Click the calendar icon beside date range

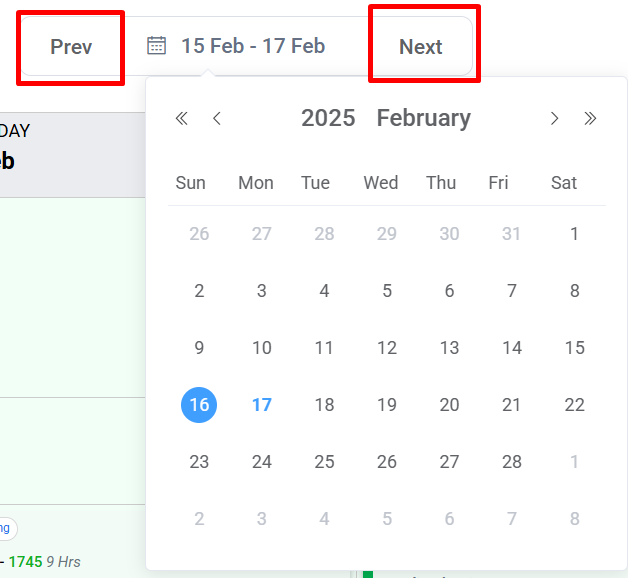156,45
